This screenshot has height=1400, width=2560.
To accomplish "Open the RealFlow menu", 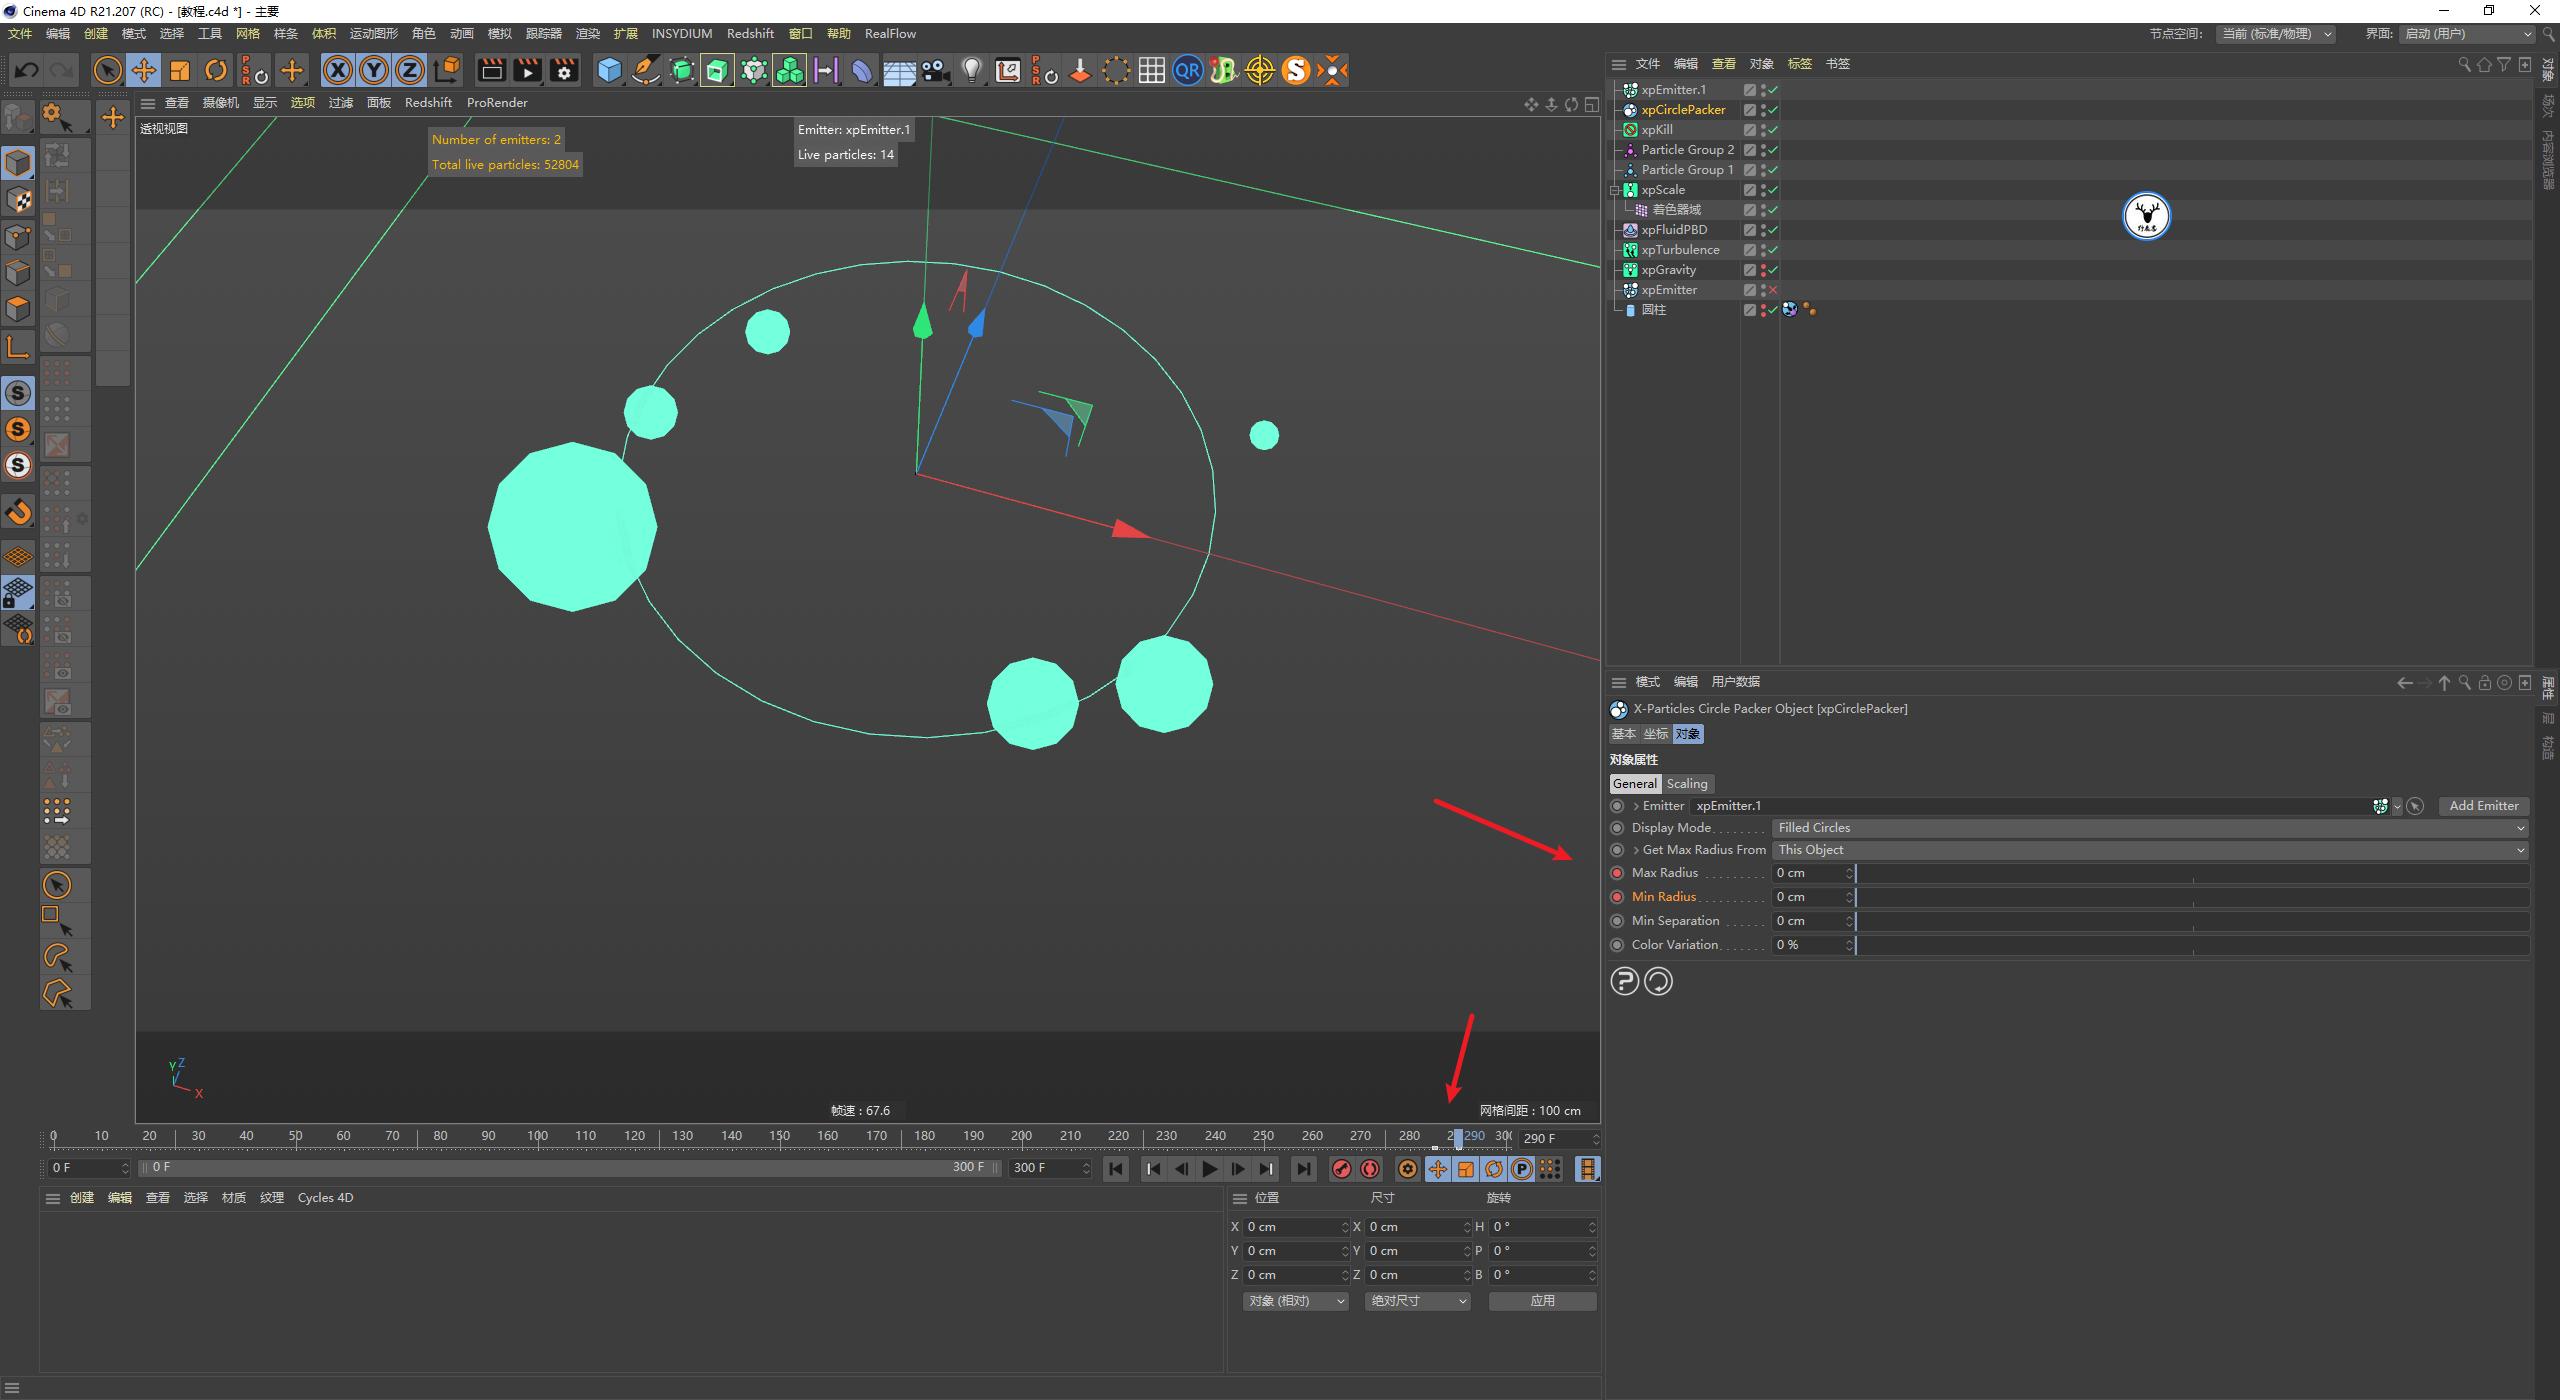I will coord(889,33).
